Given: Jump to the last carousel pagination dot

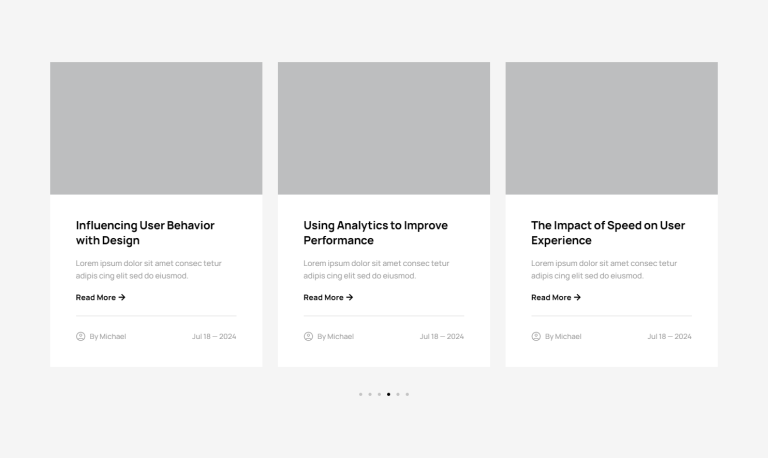Looking at the screenshot, I should (x=407, y=394).
